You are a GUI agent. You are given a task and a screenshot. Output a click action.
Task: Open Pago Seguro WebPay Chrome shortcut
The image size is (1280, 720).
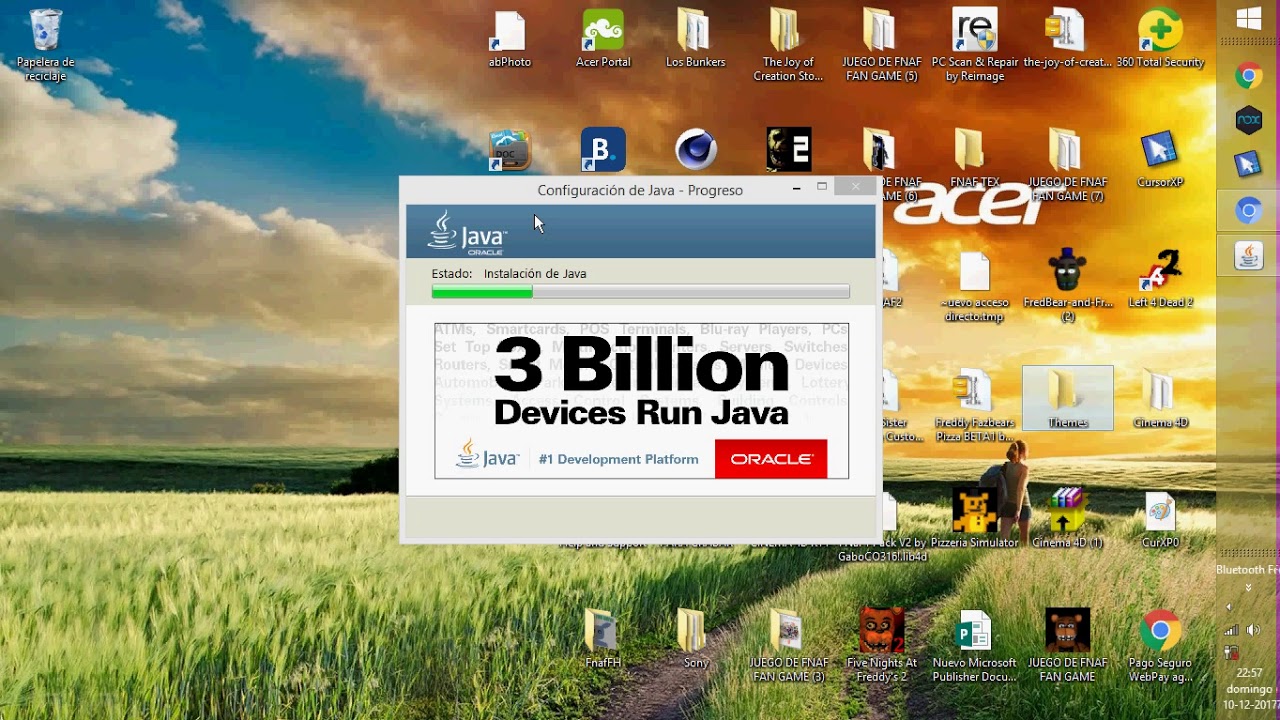click(1160, 646)
